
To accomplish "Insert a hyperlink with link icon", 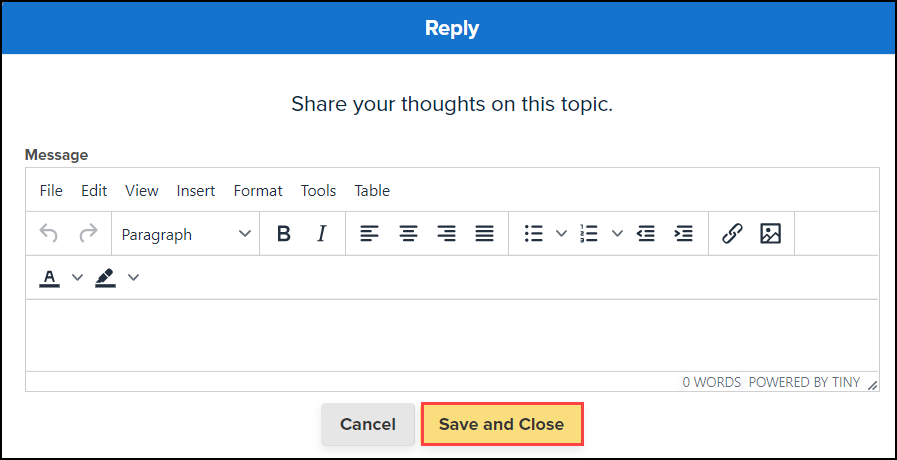I will tap(732, 234).
